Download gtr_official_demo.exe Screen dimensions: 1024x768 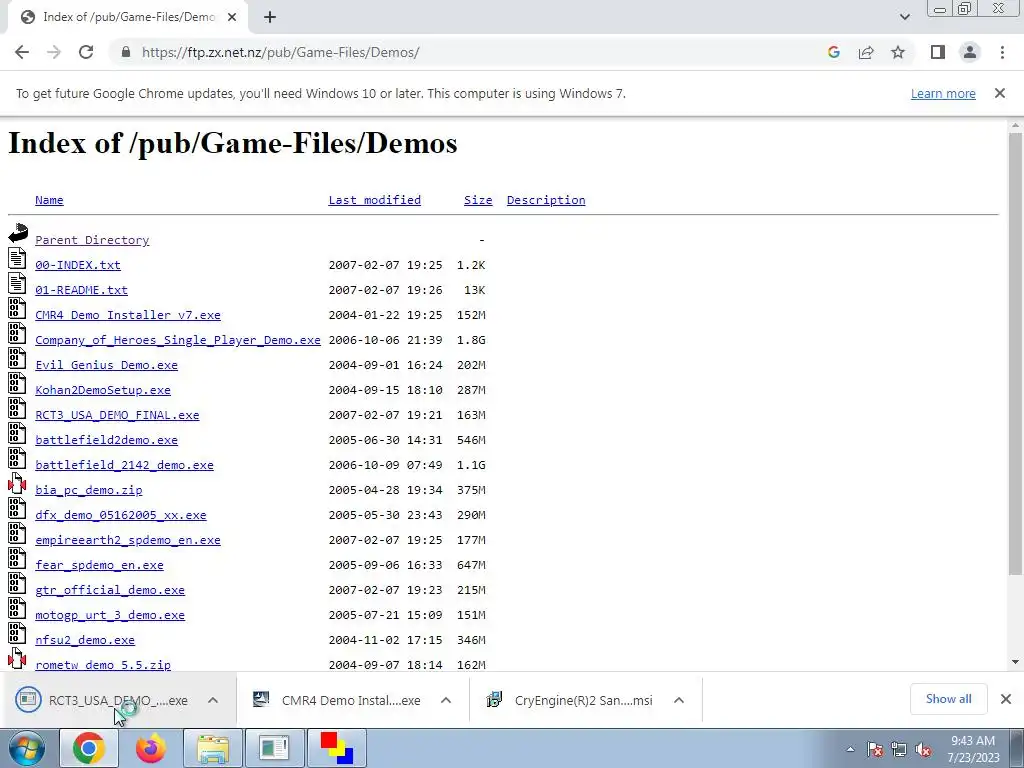(x=110, y=590)
